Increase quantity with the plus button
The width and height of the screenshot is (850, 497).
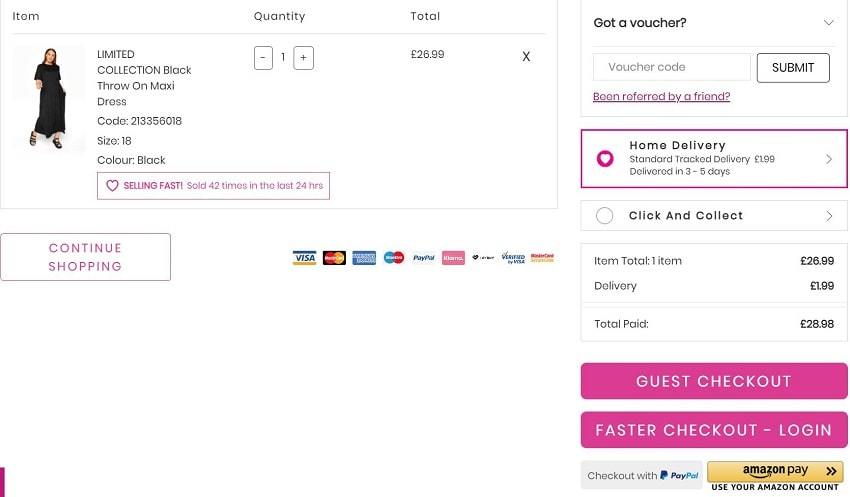click(304, 58)
